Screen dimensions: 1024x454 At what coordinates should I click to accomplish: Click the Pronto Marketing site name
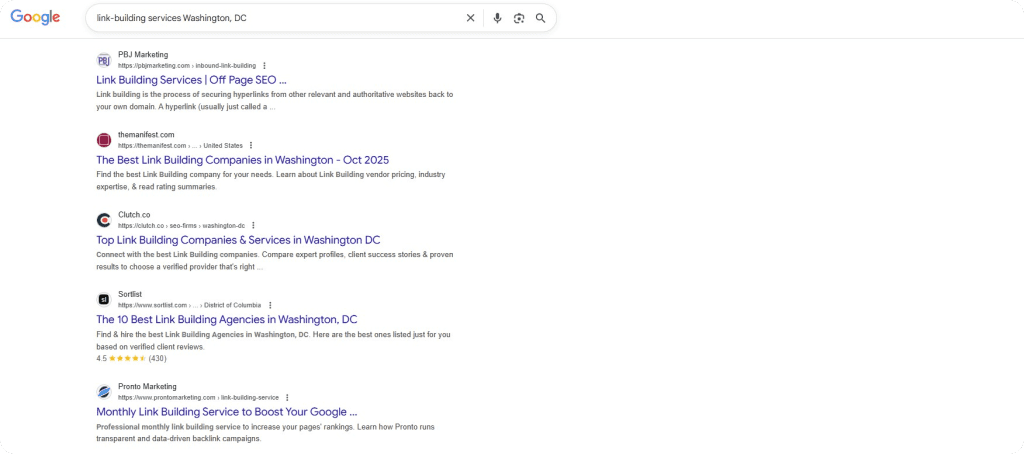pos(148,386)
